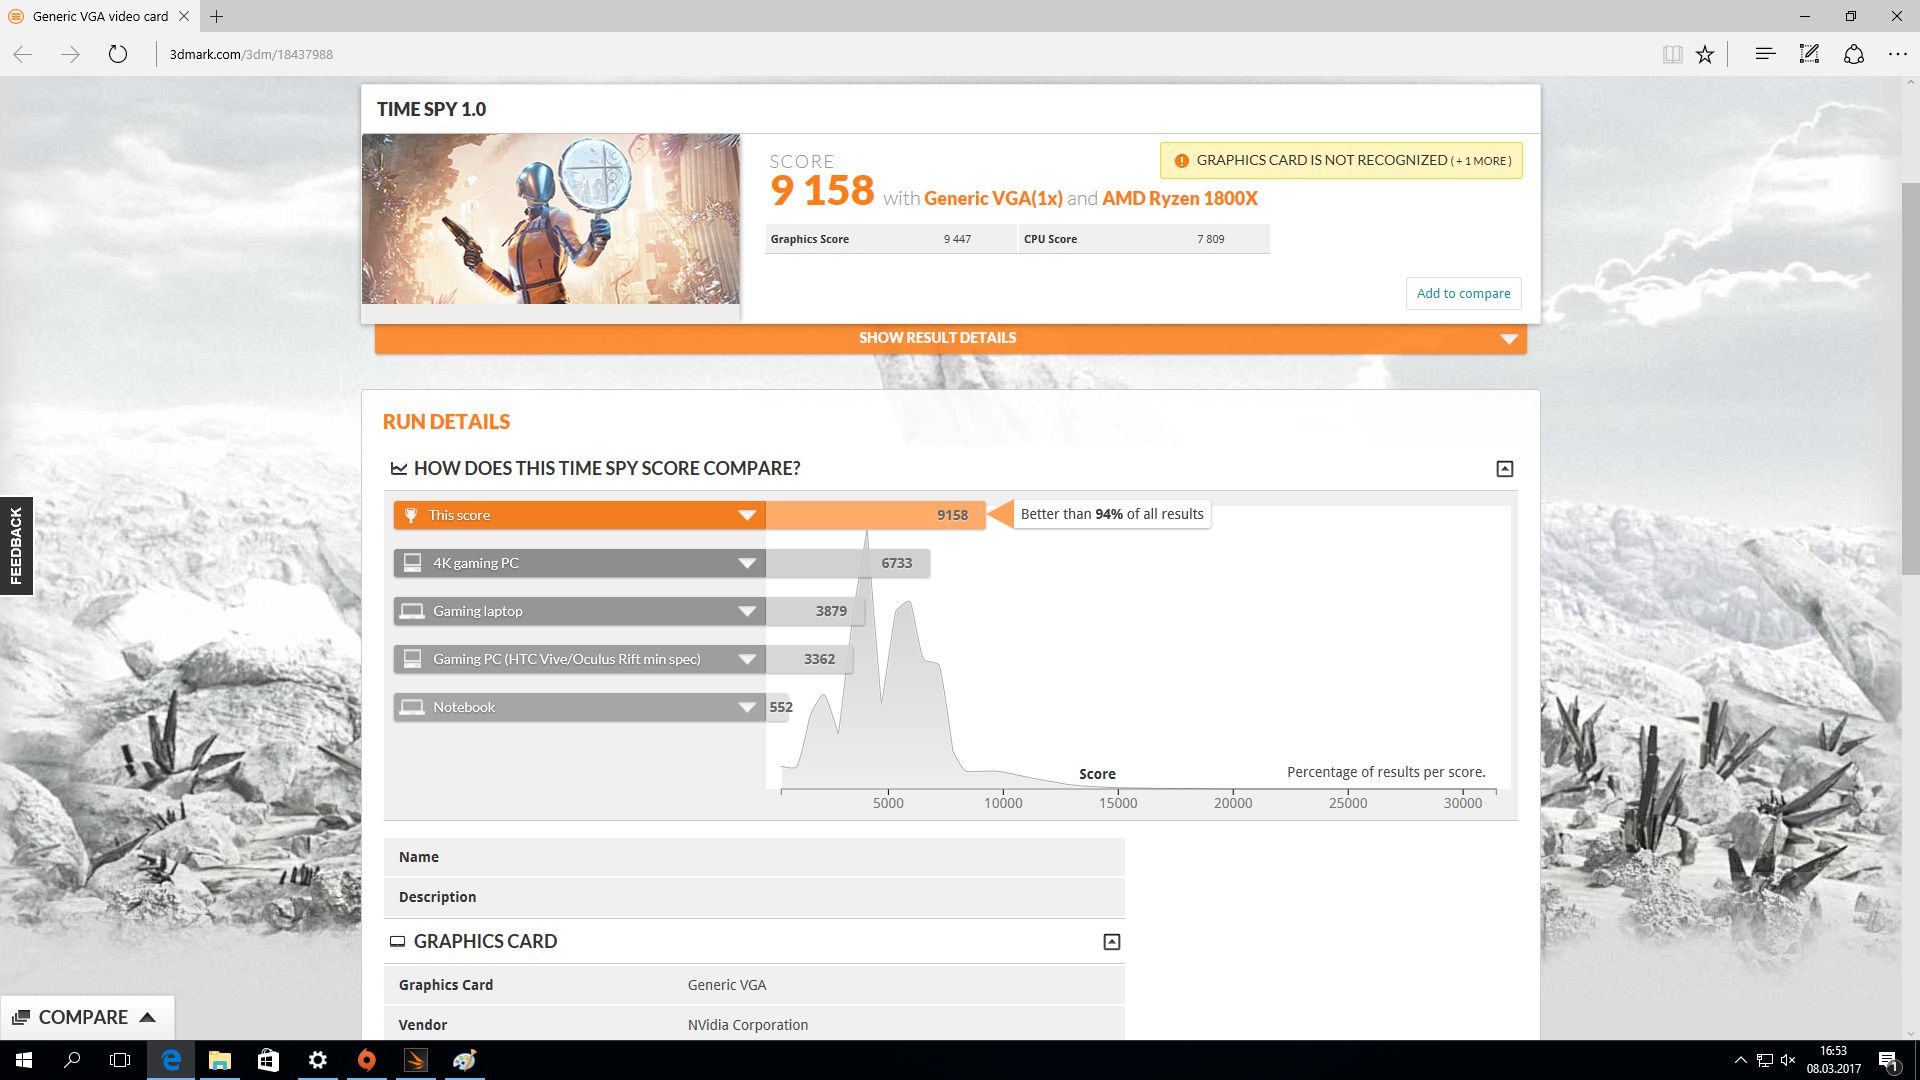Open browser More options ellipsis
The image size is (1920, 1080).
(x=1897, y=54)
